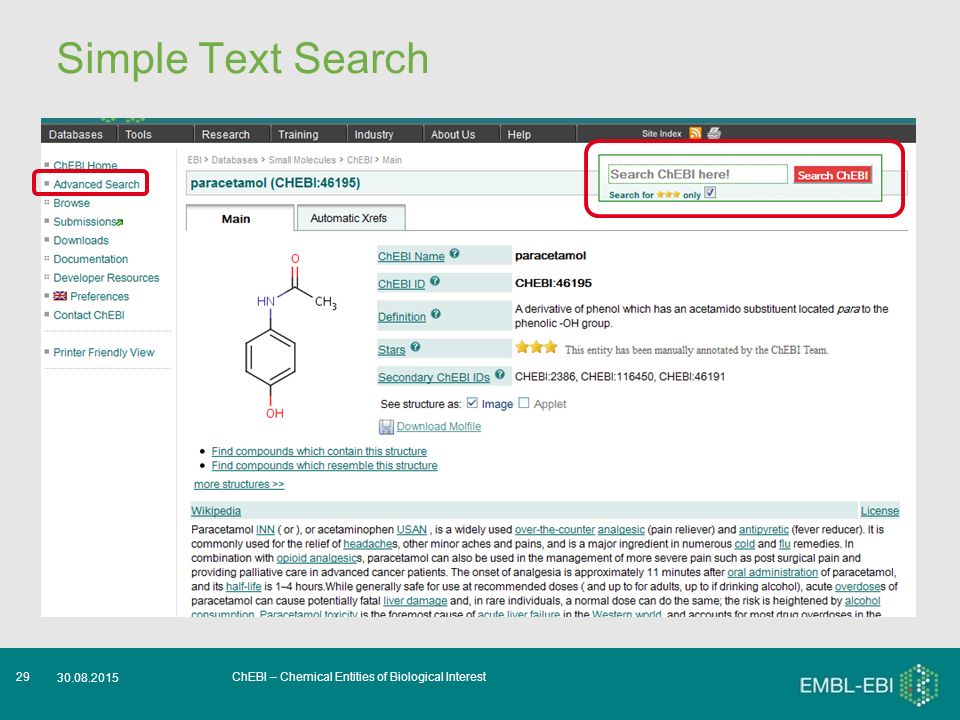Click the EMBL-EBI hexagon logo

click(x=919, y=684)
